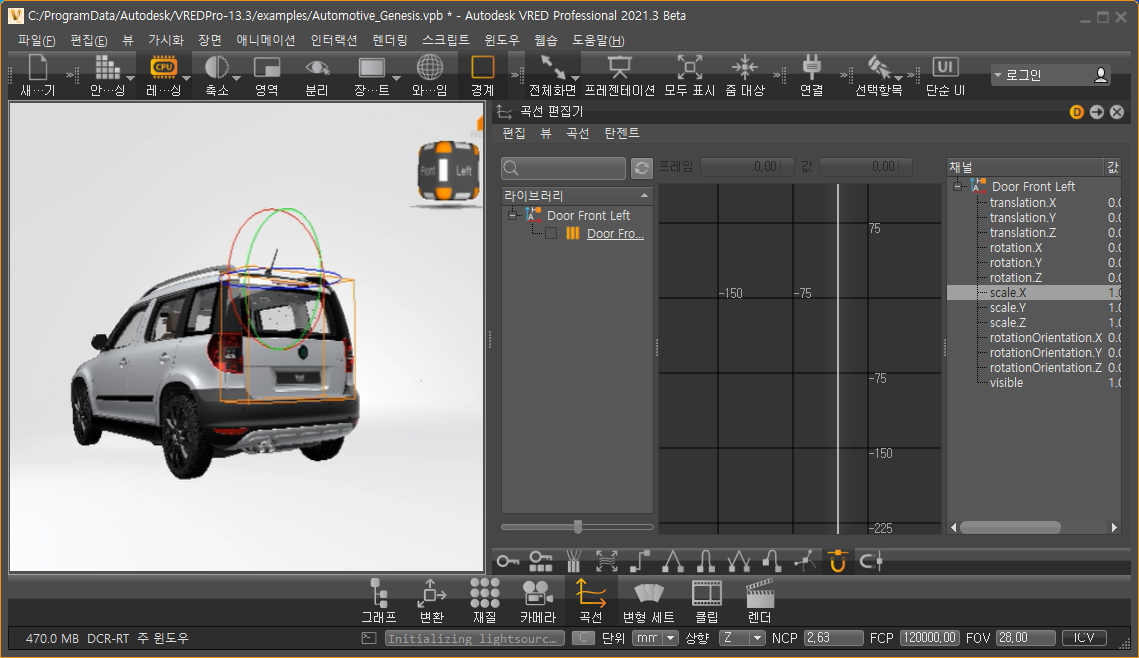The width and height of the screenshot is (1139, 658).
Task: Toggle the 경계 (bounds) display button
Action: coord(483,68)
